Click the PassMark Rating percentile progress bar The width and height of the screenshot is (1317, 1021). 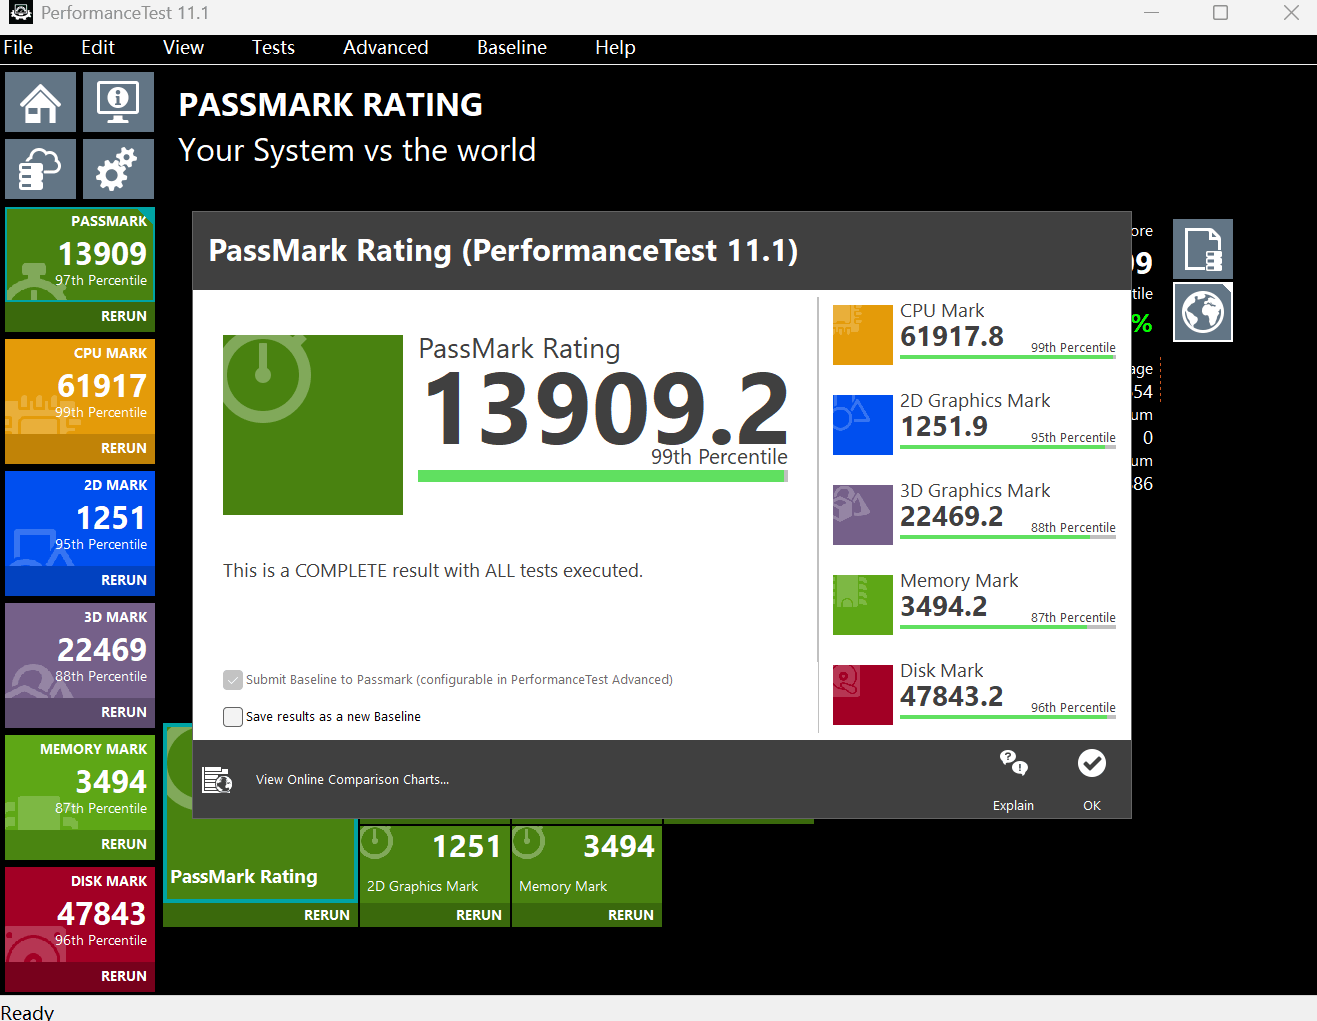602,476
